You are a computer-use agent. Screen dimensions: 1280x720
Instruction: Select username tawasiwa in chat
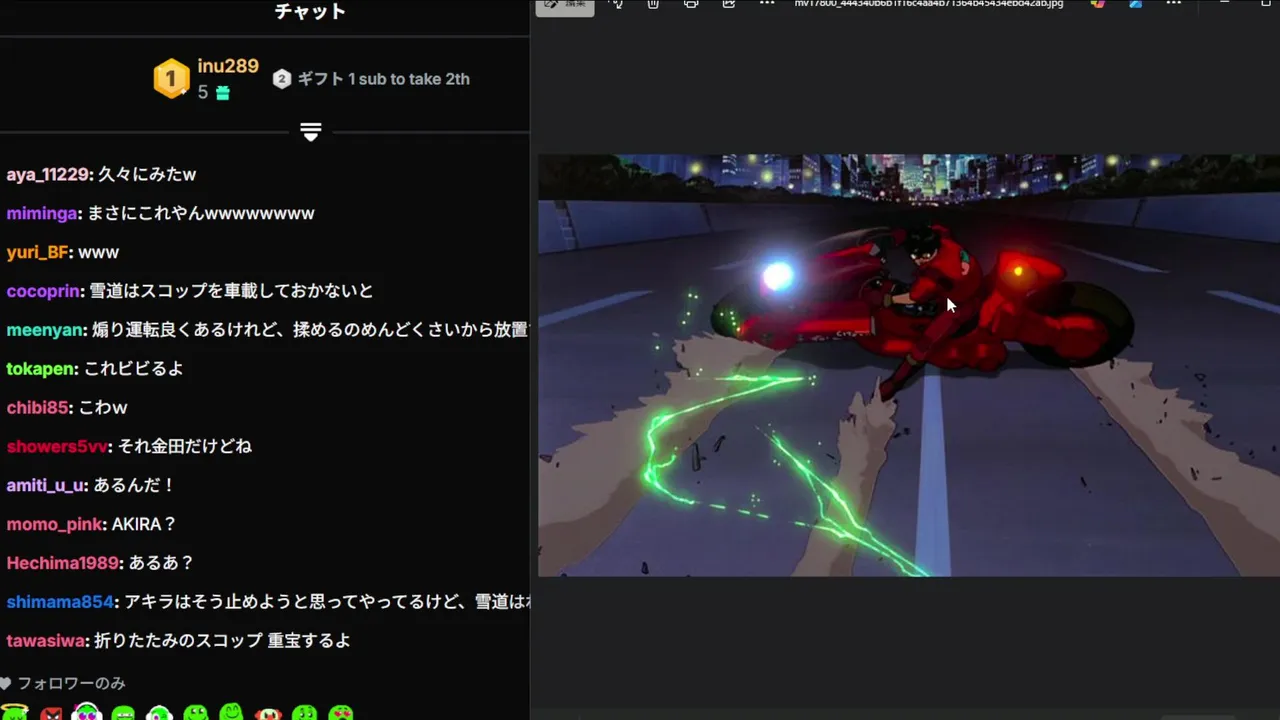(46, 641)
